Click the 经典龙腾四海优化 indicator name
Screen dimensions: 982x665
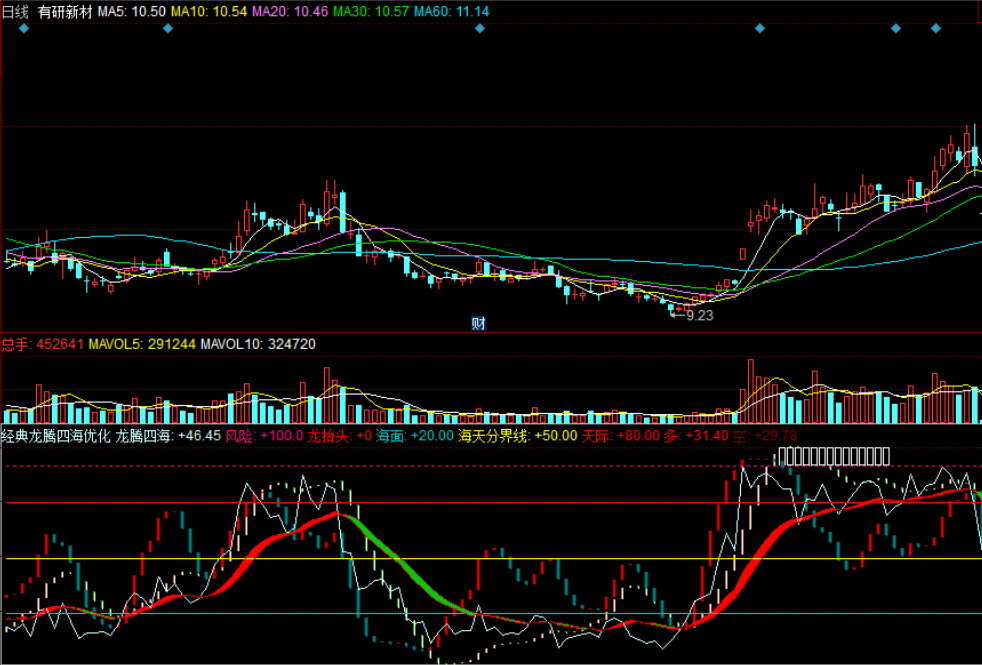pos(56,436)
